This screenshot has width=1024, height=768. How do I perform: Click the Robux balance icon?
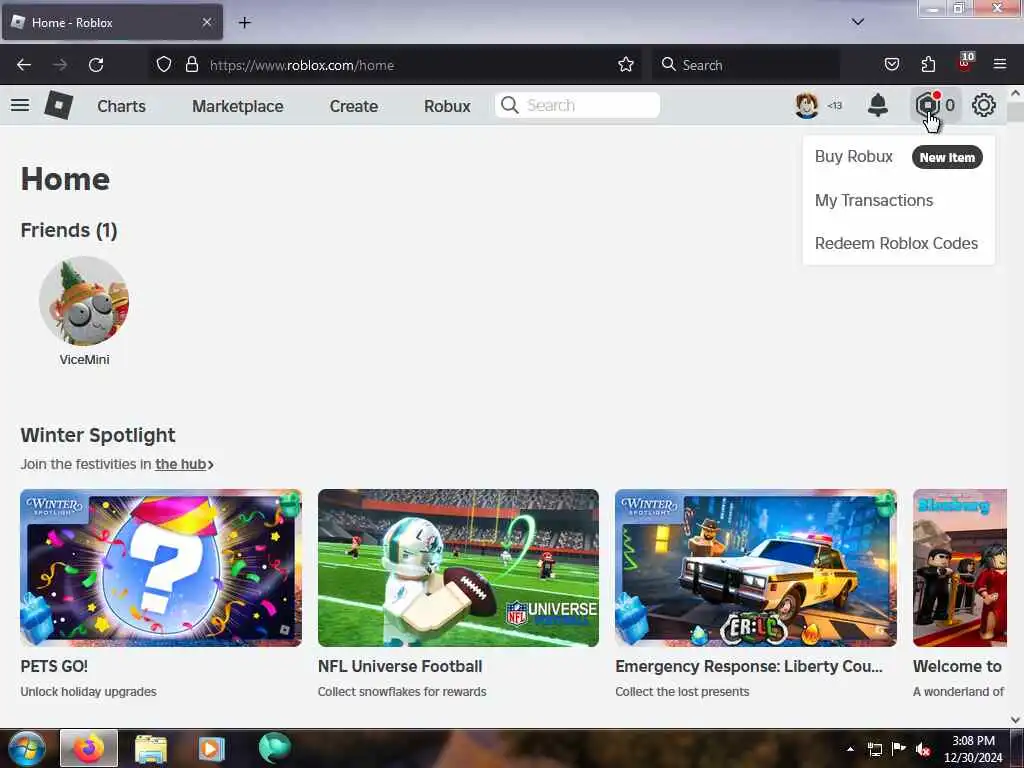coord(927,104)
